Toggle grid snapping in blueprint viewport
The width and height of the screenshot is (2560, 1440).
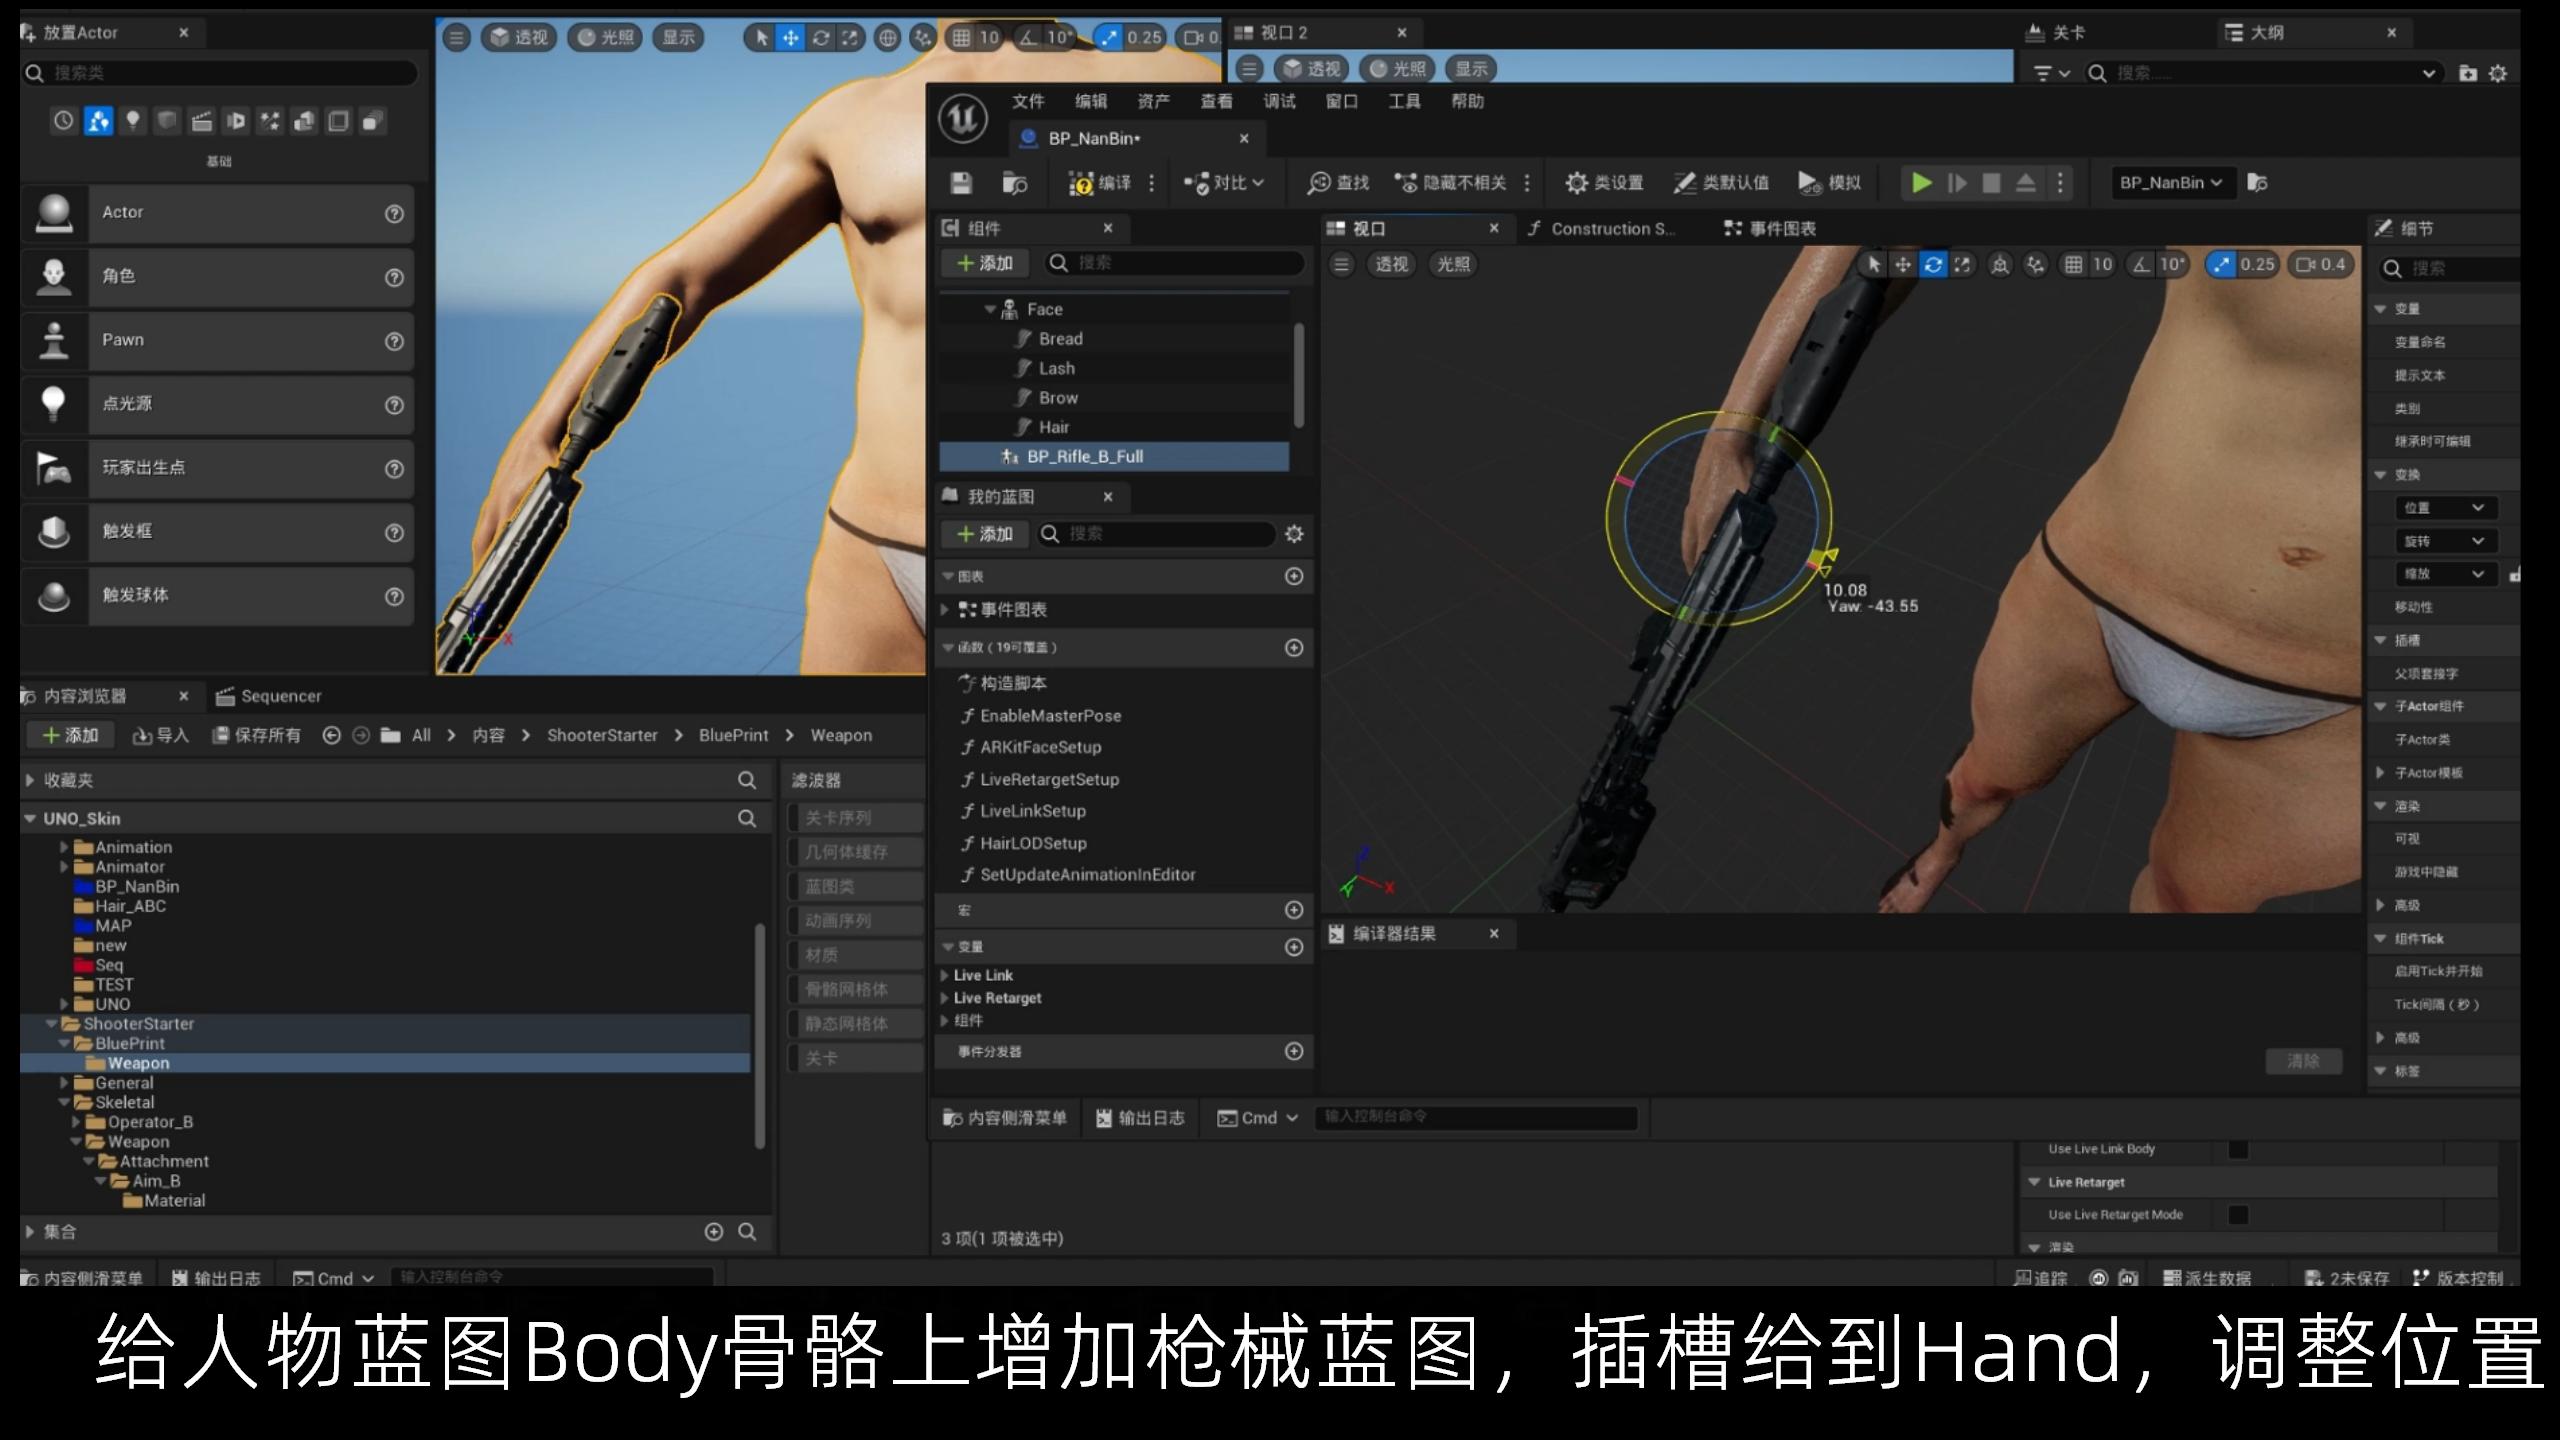tap(2074, 265)
